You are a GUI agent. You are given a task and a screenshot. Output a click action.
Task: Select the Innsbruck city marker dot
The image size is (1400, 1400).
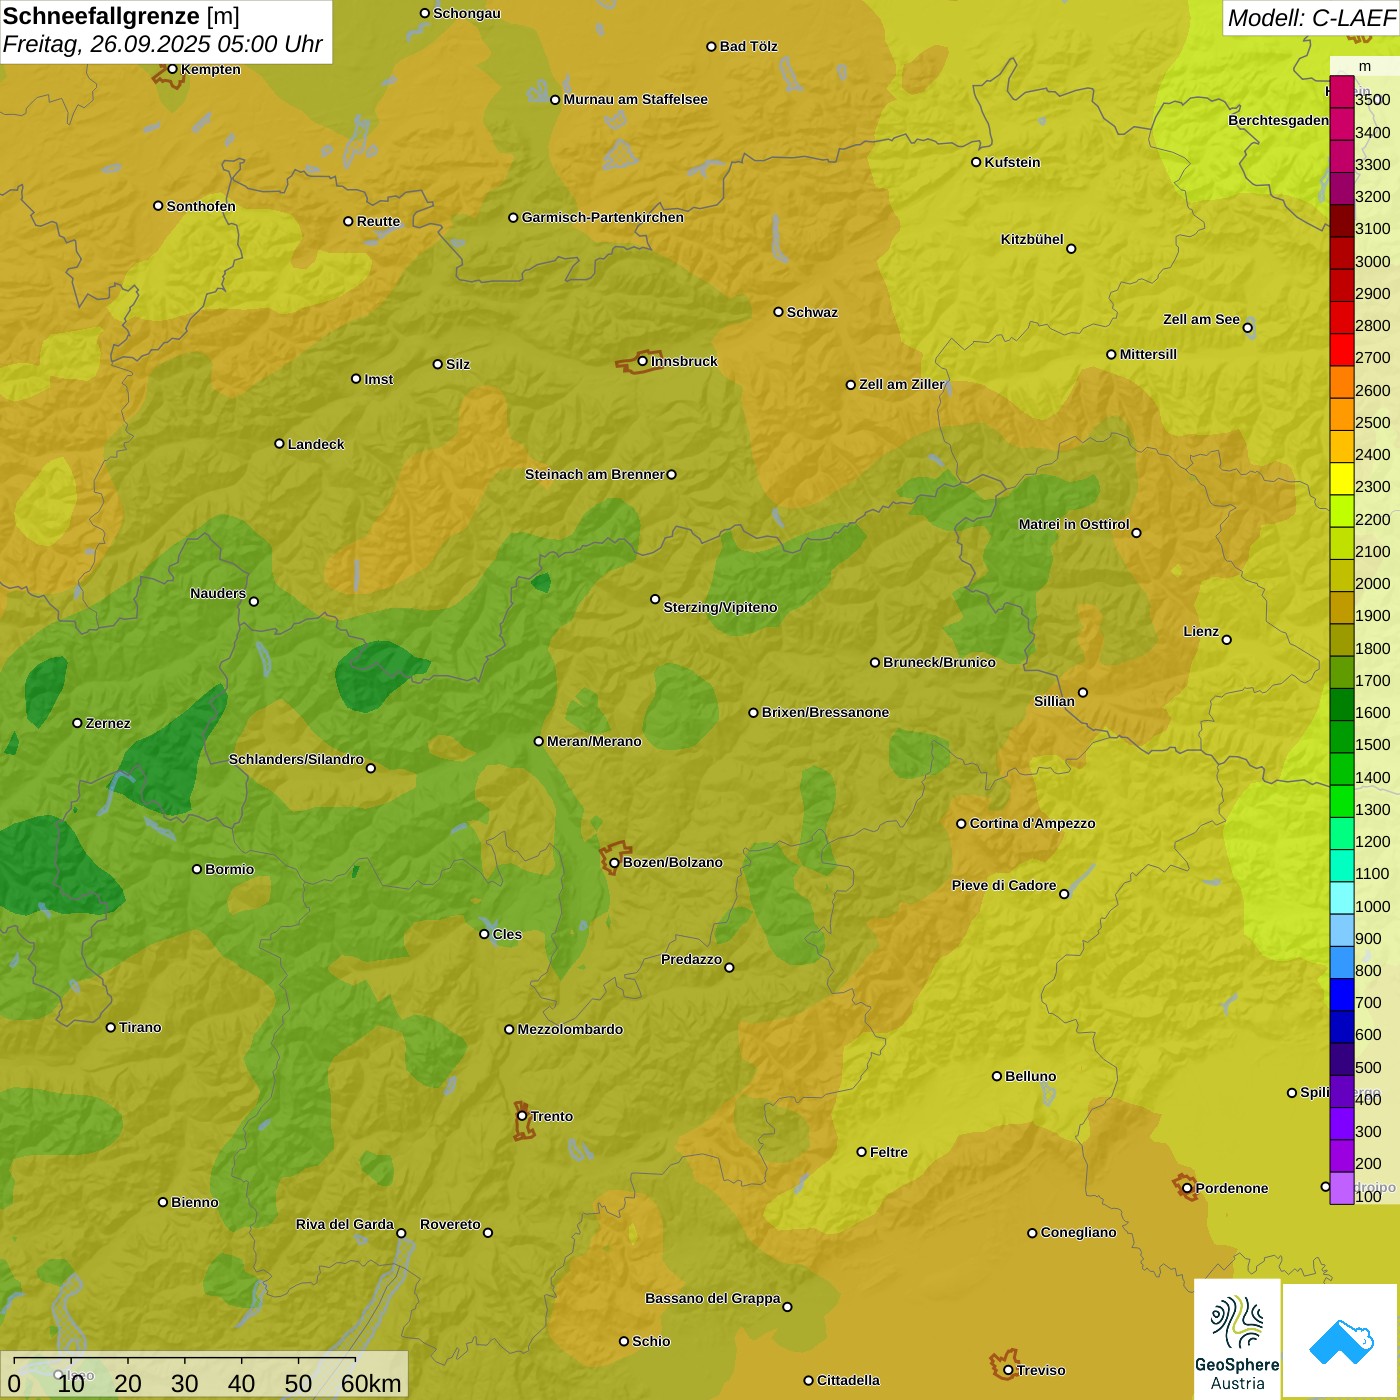(643, 361)
